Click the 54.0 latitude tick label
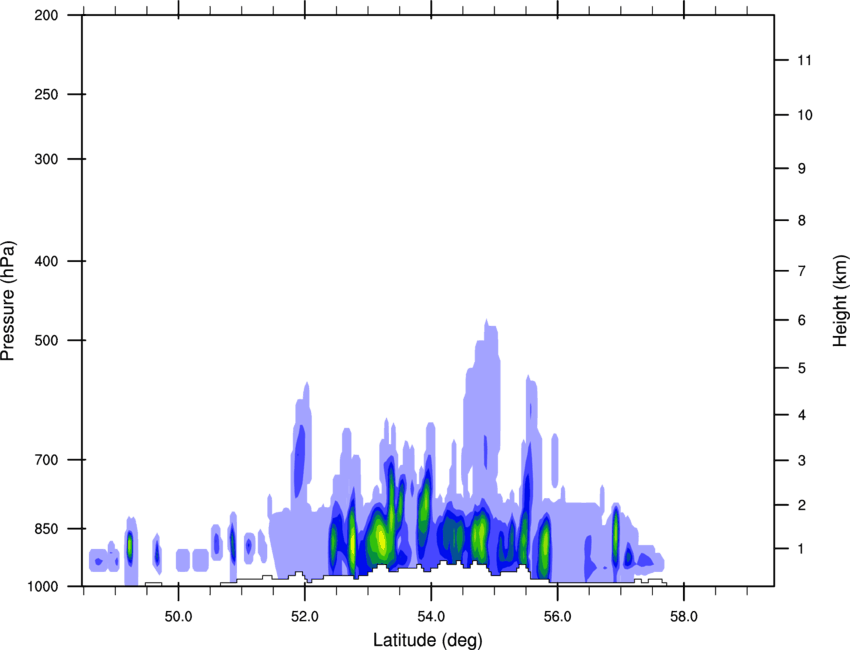The height and width of the screenshot is (650, 850). coord(431,617)
